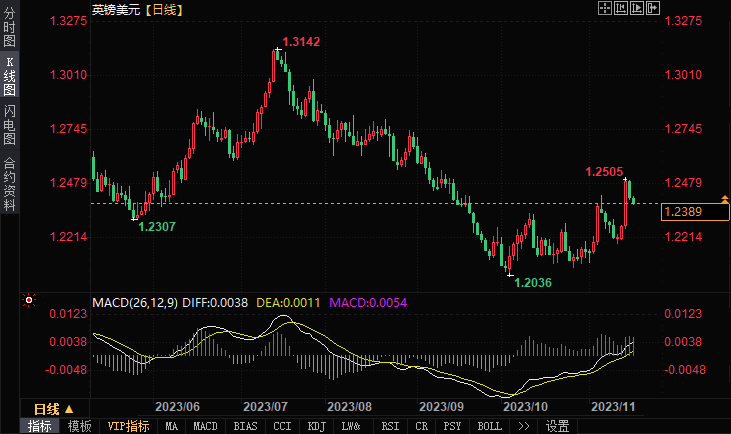
Task: Open the 设置 settings button
Action: (557, 426)
